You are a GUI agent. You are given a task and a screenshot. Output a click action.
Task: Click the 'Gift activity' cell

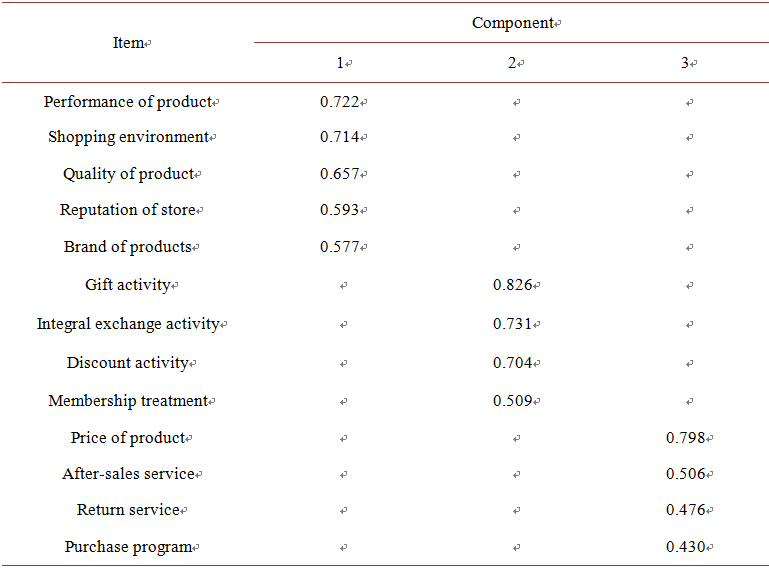128,285
